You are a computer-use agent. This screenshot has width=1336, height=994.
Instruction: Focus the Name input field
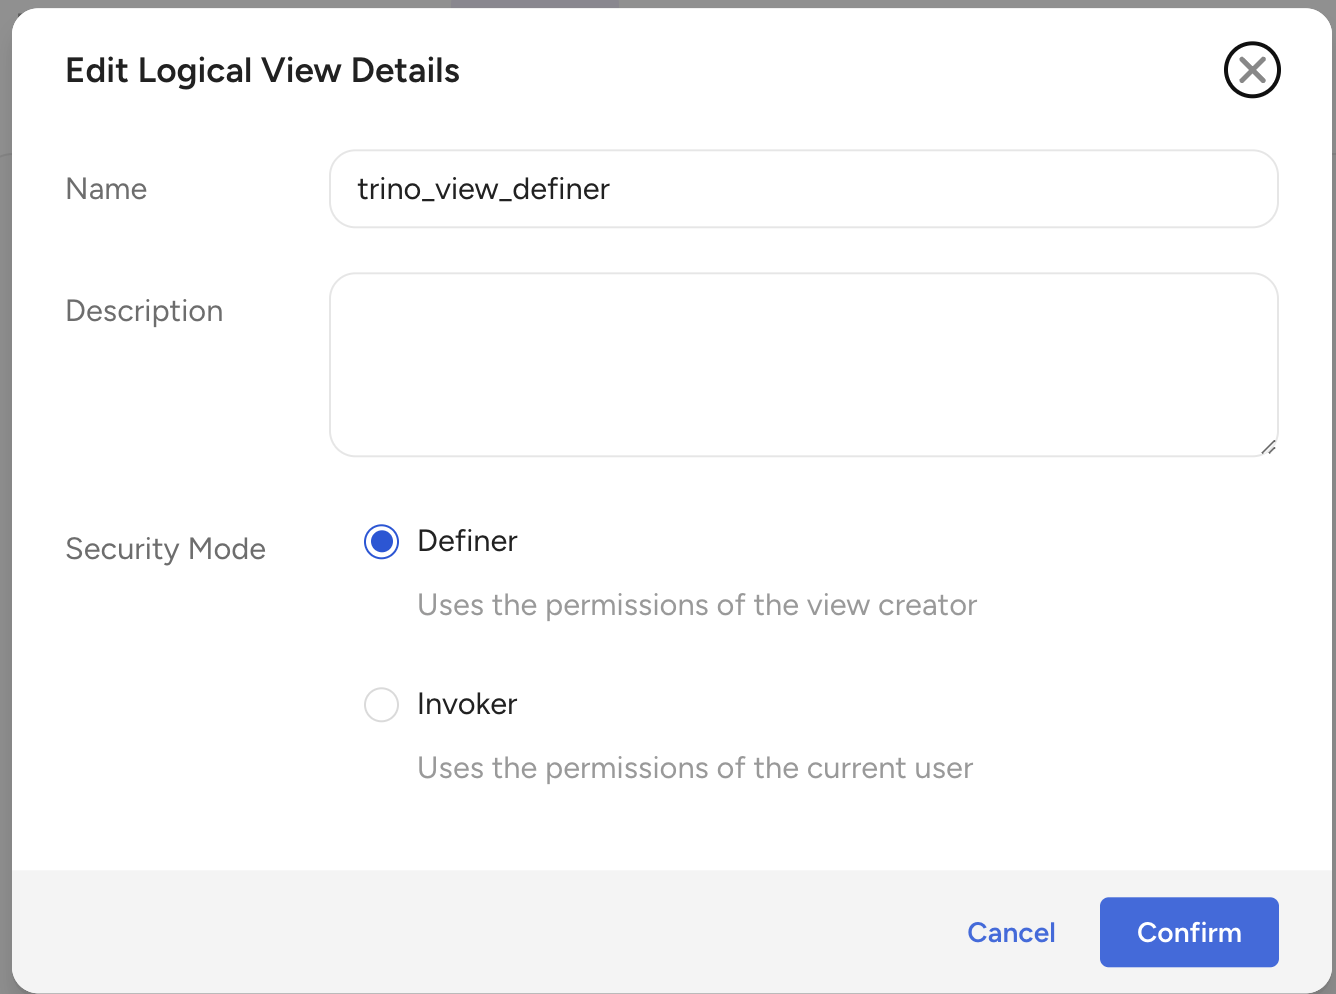(x=900, y=189)
